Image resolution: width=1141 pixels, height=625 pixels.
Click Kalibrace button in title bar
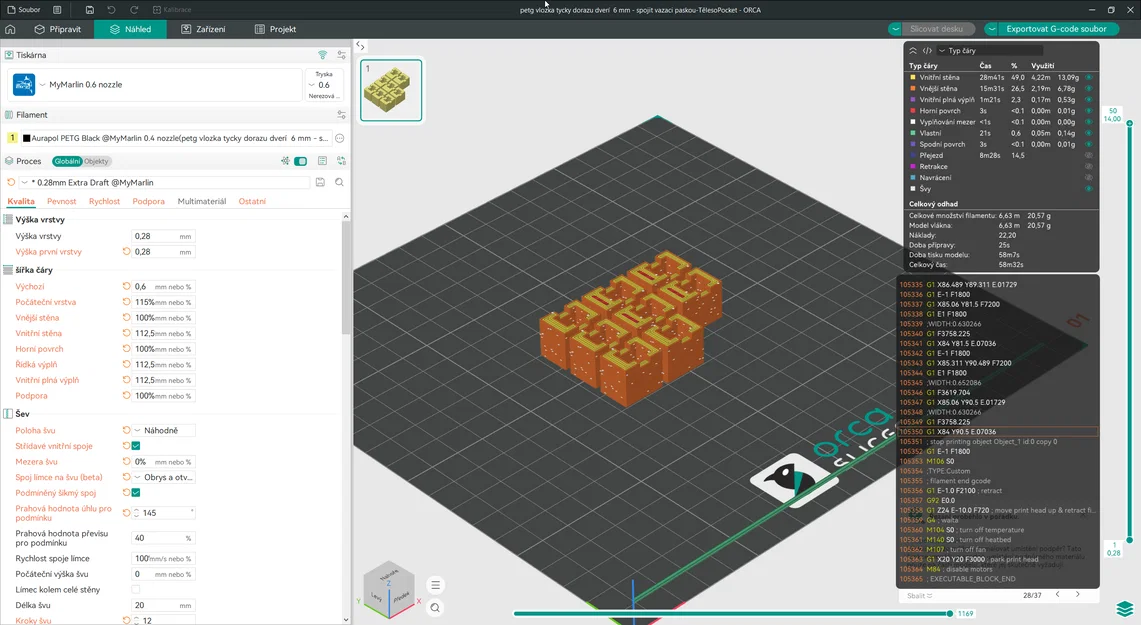point(172,10)
